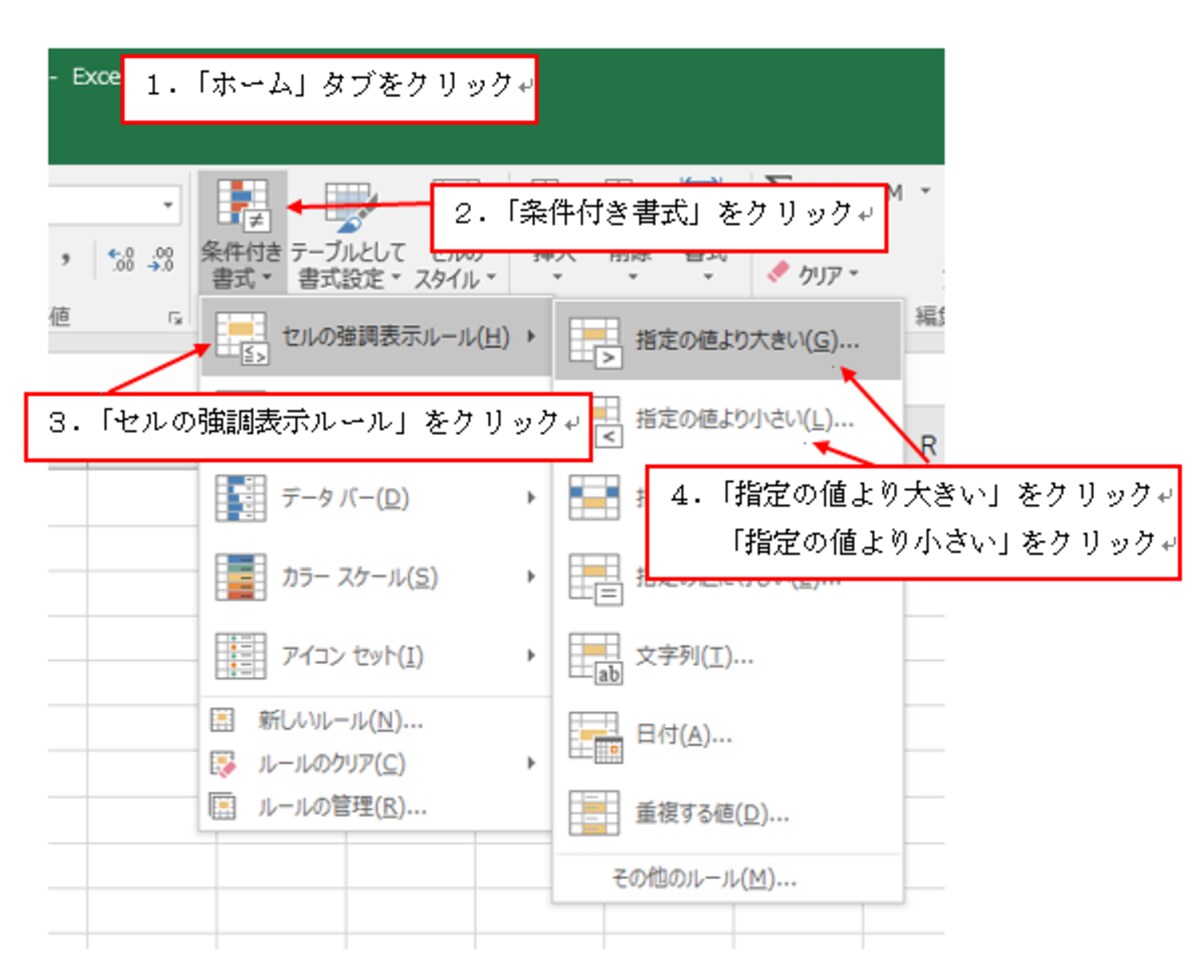1200x959 pixels.
Task: Select 指定の値より小さい(L)... rule
Action: pyautogui.click(x=728, y=420)
